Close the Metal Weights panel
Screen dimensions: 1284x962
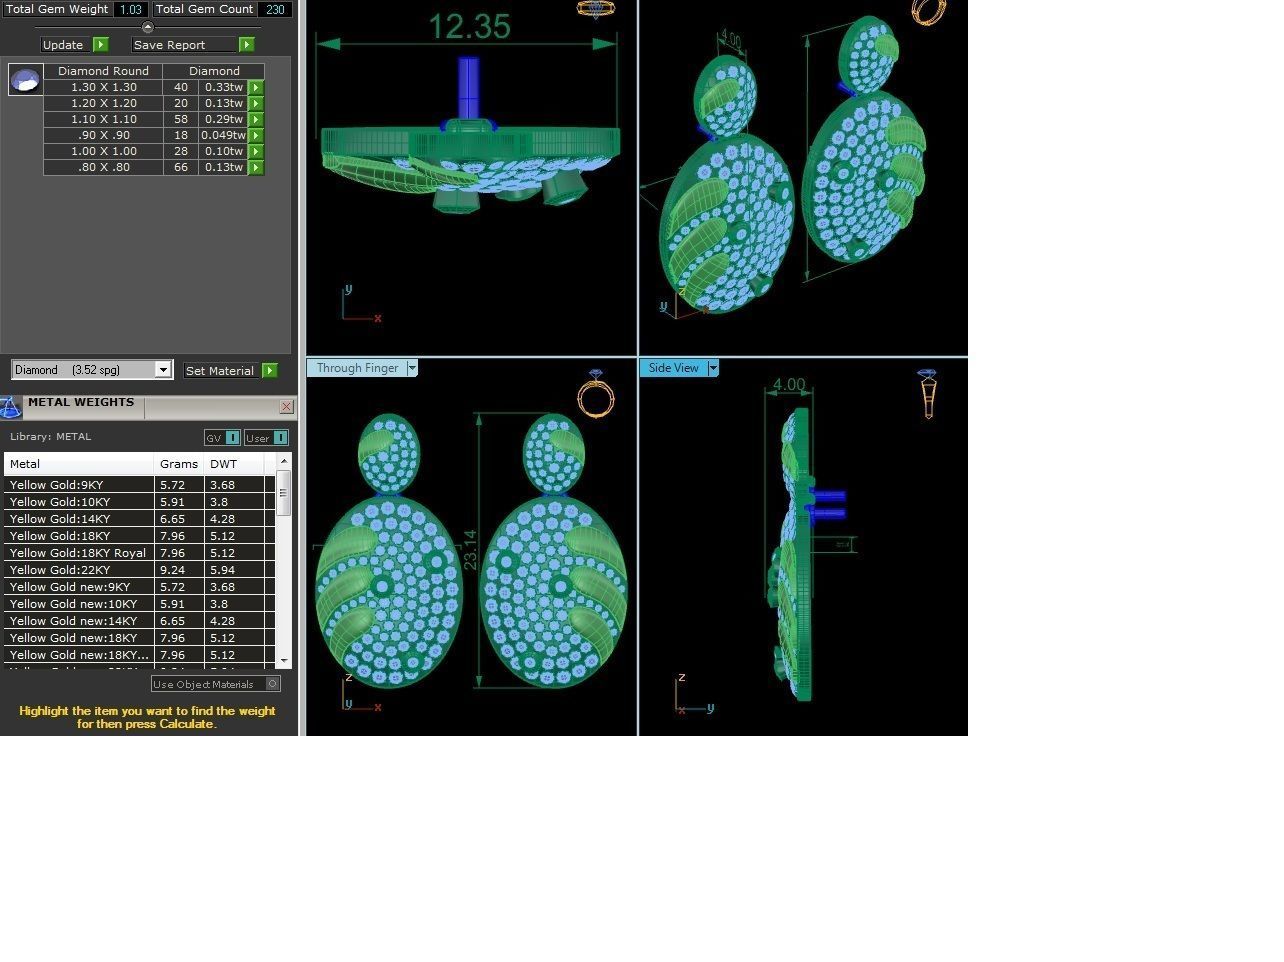pyautogui.click(x=287, y=407)
